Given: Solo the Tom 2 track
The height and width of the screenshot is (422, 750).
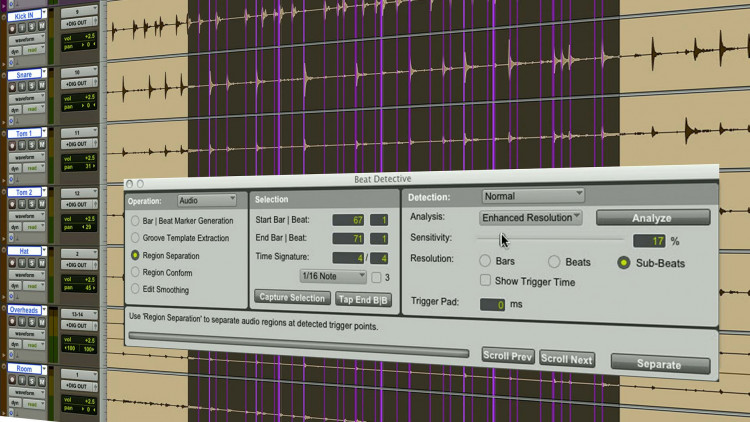Looking at the screenshot, I should (32, 204).
